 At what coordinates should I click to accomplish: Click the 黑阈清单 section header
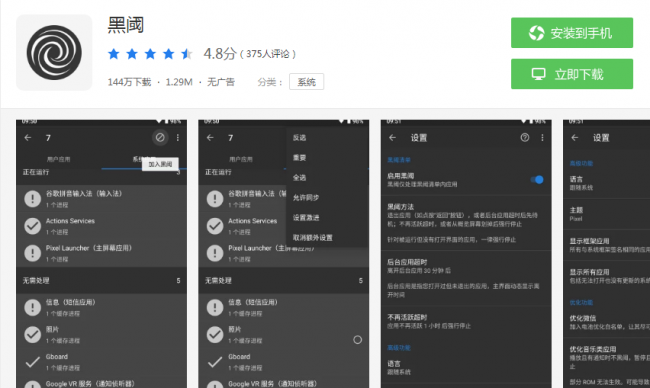tap(399, 160)
